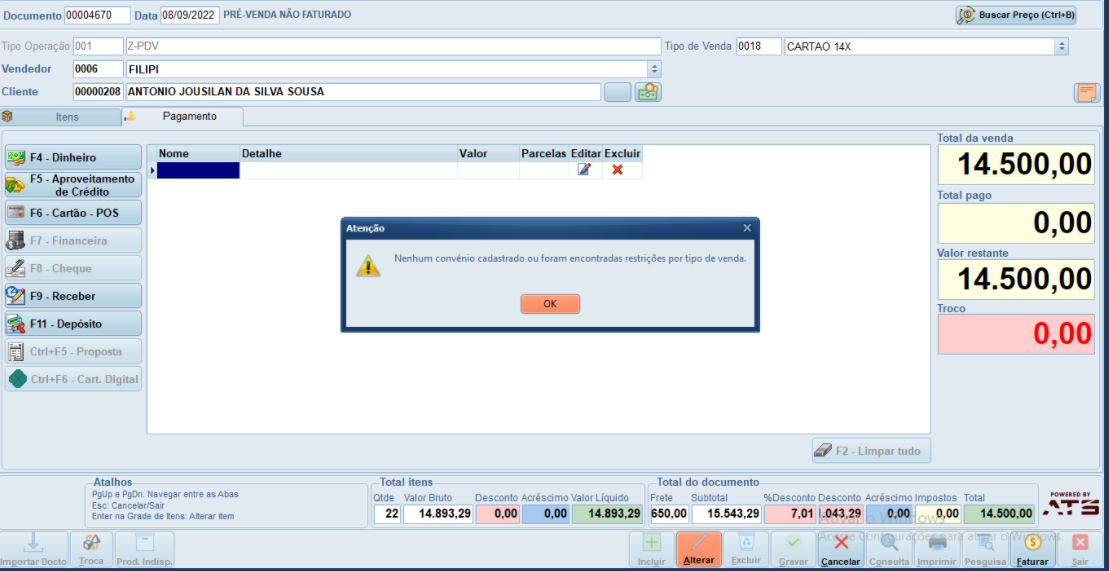Expand the Tipo de Venda dropdown

click(1062, 47)
